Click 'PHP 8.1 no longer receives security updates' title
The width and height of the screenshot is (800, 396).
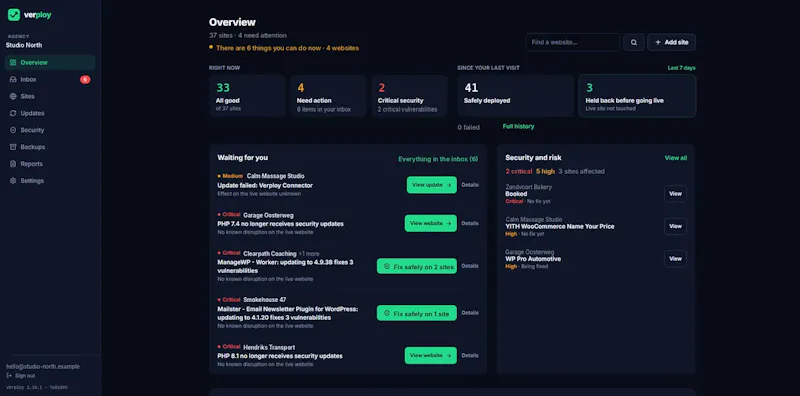pyautogui.click(x=280, y=356)
